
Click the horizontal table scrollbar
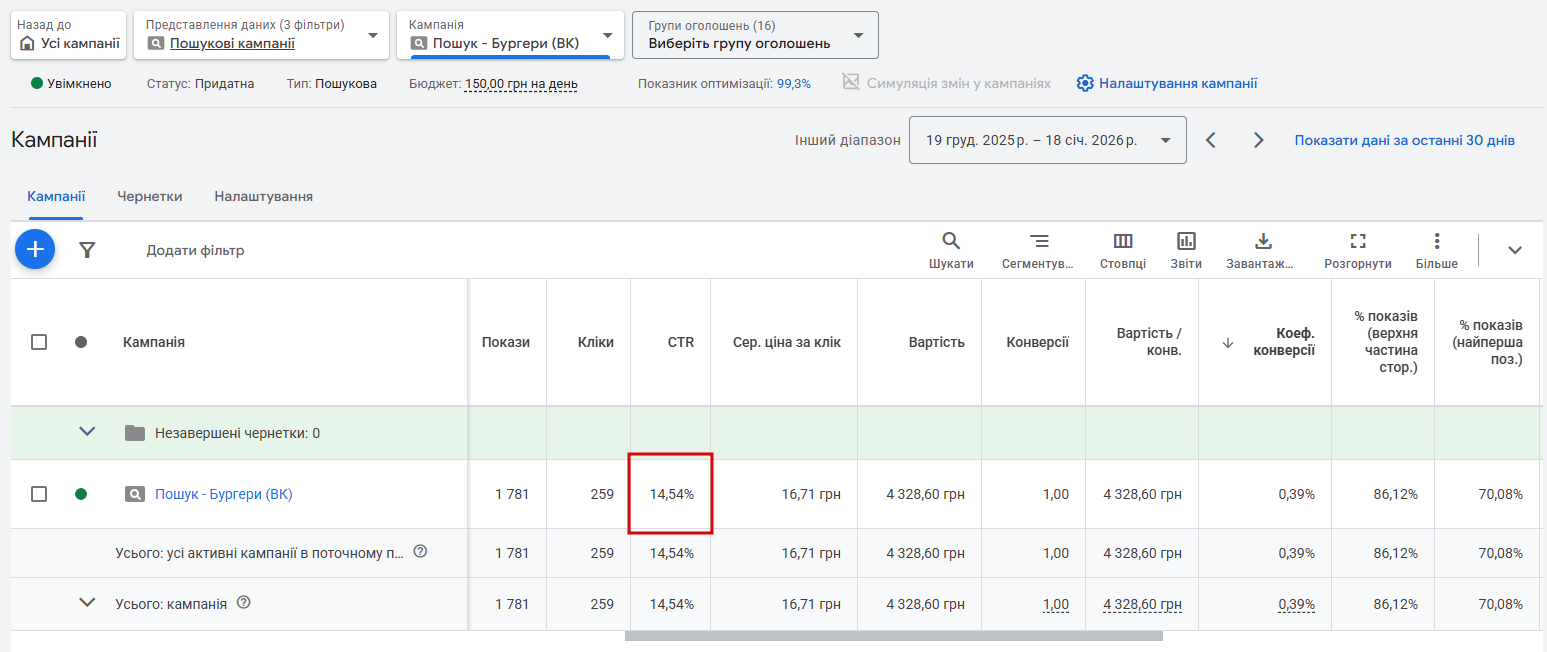[x=893, y=636]
